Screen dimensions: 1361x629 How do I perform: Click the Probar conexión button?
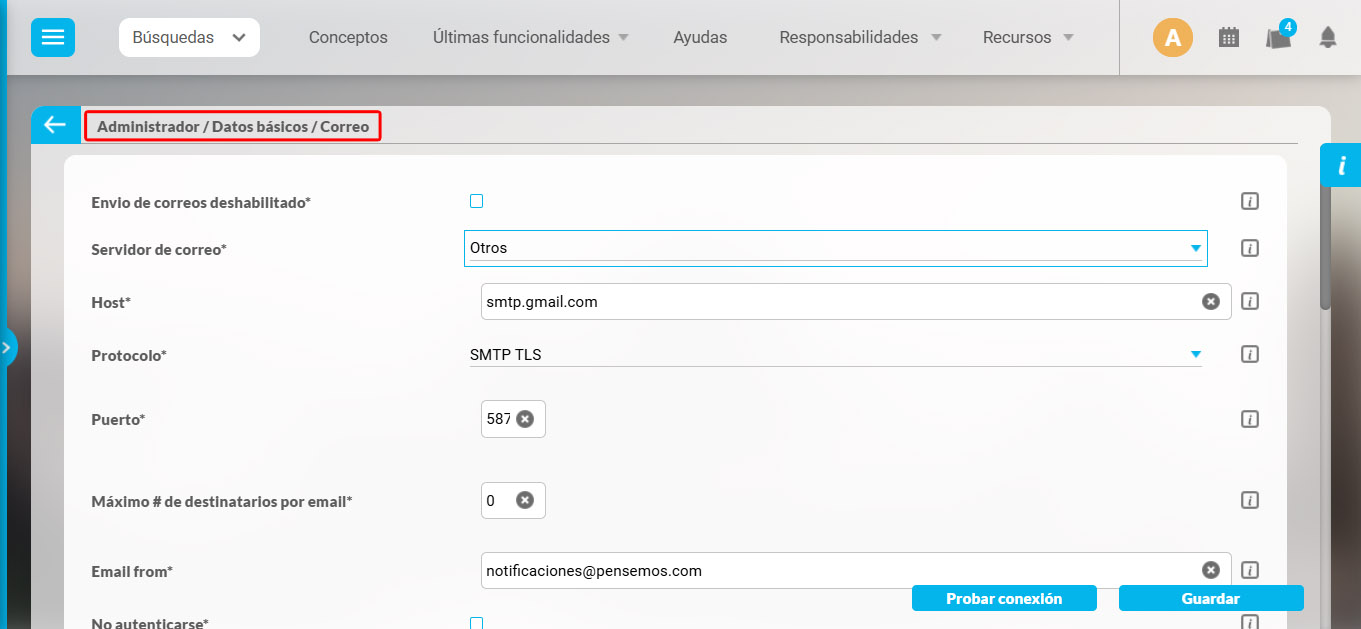pos(1004,598)
